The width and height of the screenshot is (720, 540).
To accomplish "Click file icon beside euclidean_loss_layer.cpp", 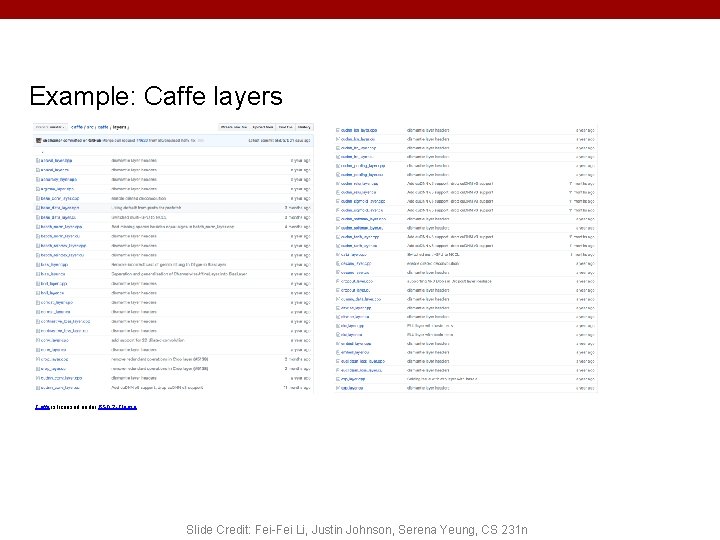I will 338,361.
